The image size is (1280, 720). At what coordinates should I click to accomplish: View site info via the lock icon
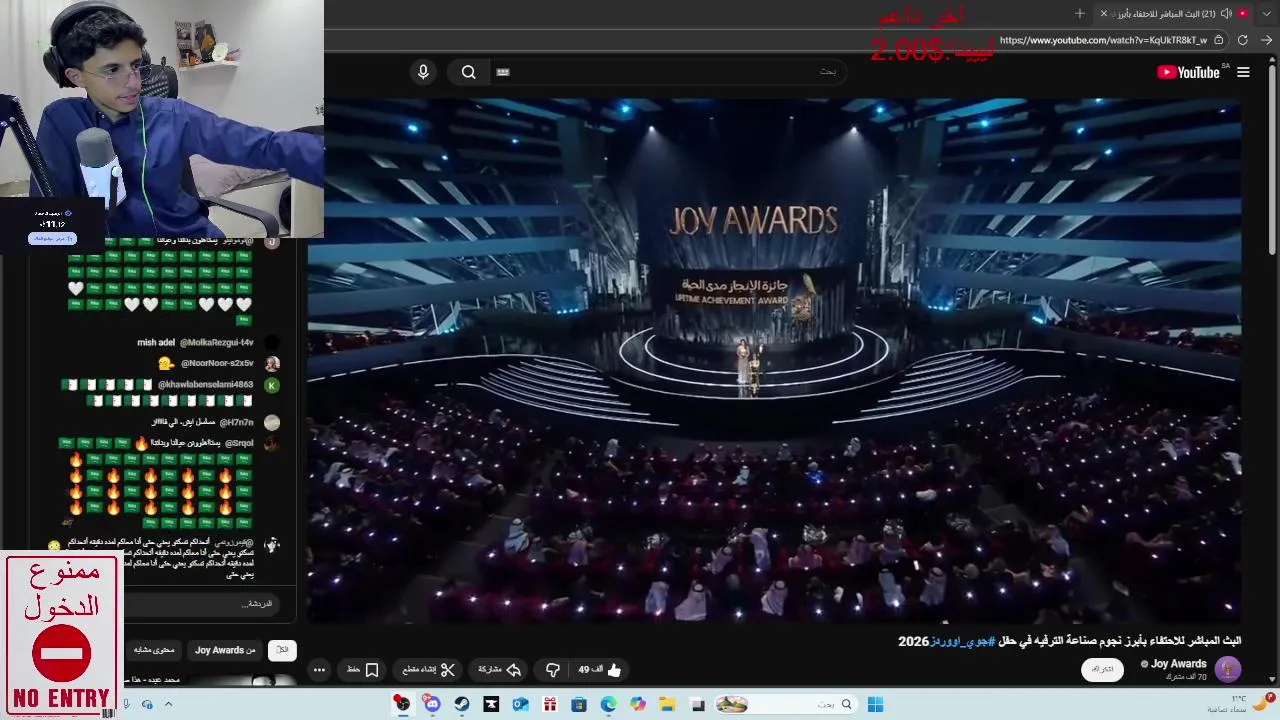(x=1218, y=40)
